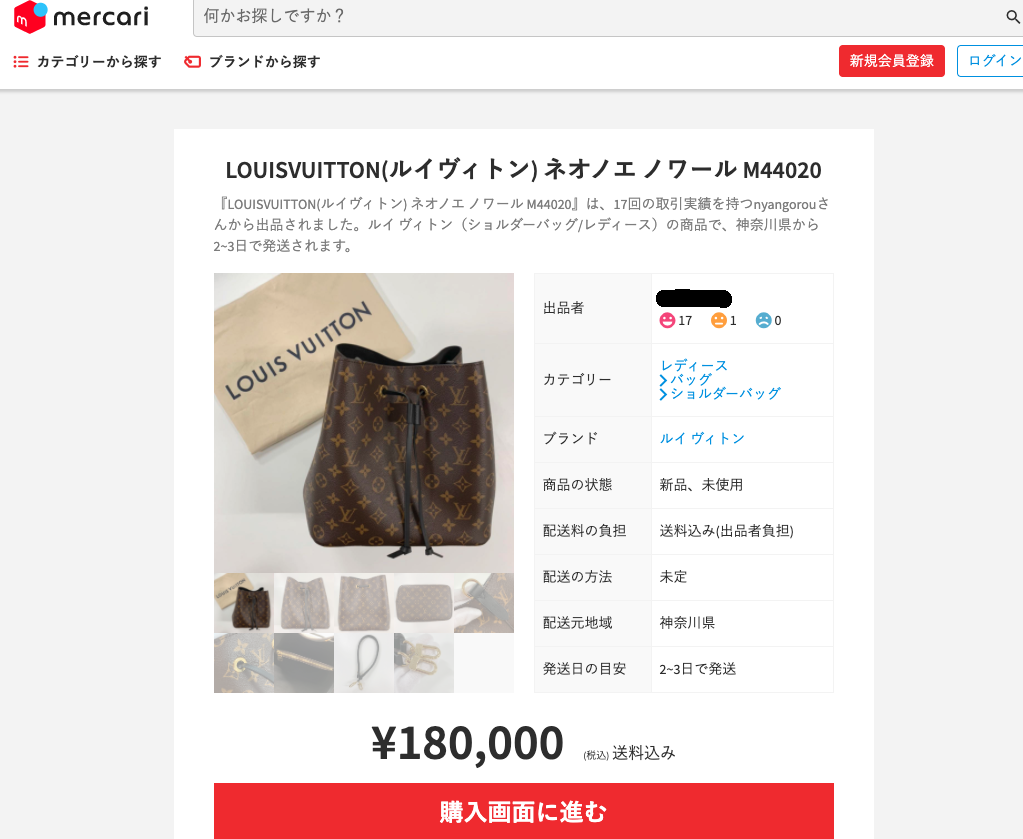1023x839 pixels.
Task: Select the strap handle thumbnail
Action: coord(363,663)
